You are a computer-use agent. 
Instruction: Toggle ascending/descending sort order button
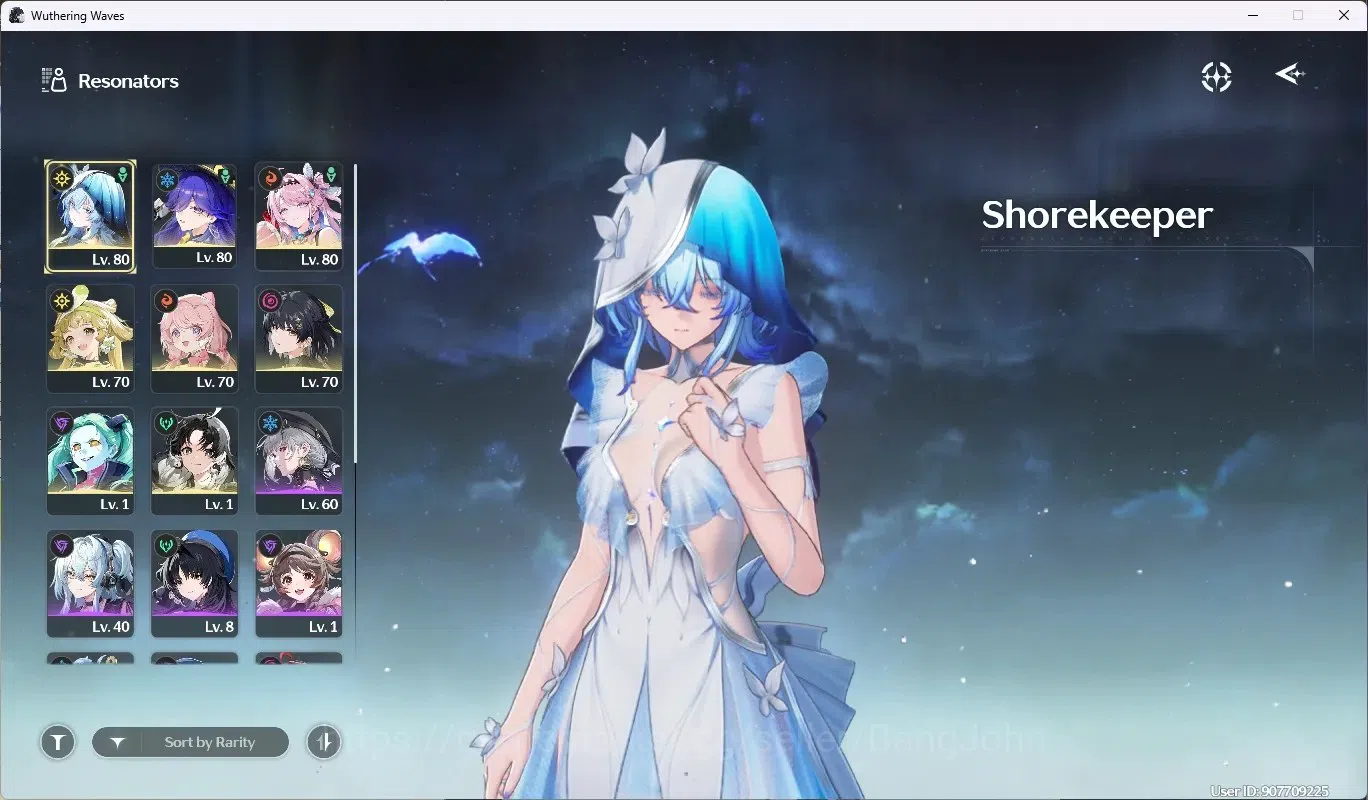pyautogui.click(x=324, y=742)
